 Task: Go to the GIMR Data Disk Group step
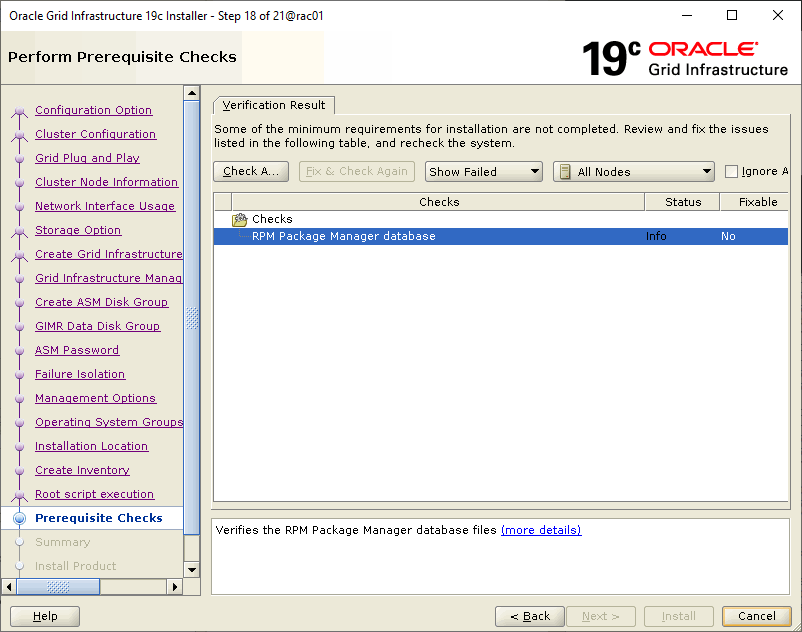(x=98, y=326)
